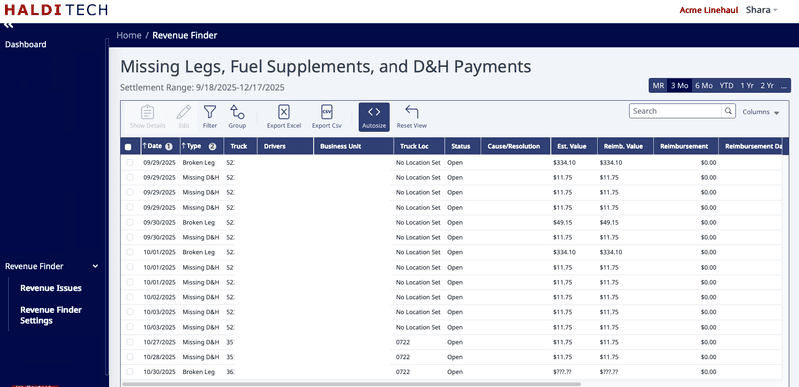This screenshot has width=799, height=387.
Task: Open Revenue Issues page
Action: [51, 288]
